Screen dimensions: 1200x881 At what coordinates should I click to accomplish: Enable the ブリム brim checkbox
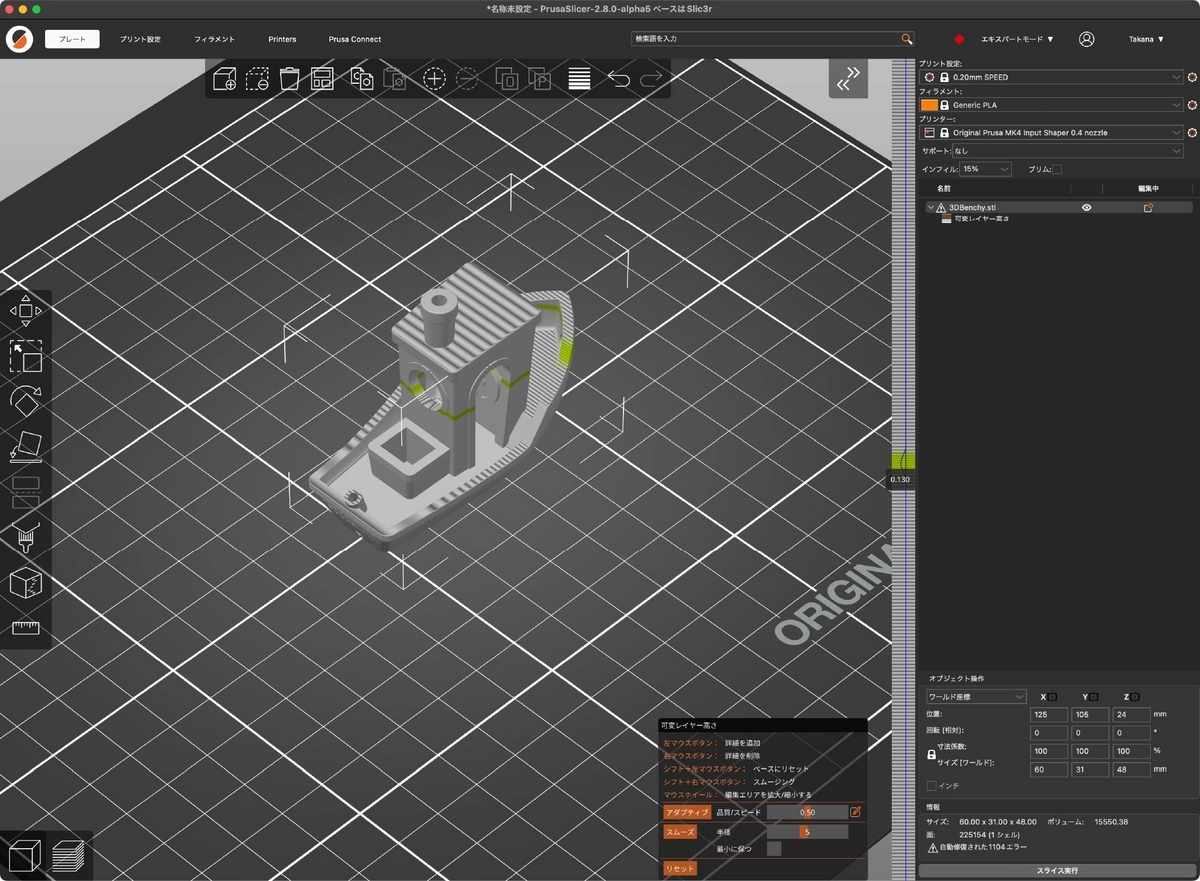[1057, 169]
